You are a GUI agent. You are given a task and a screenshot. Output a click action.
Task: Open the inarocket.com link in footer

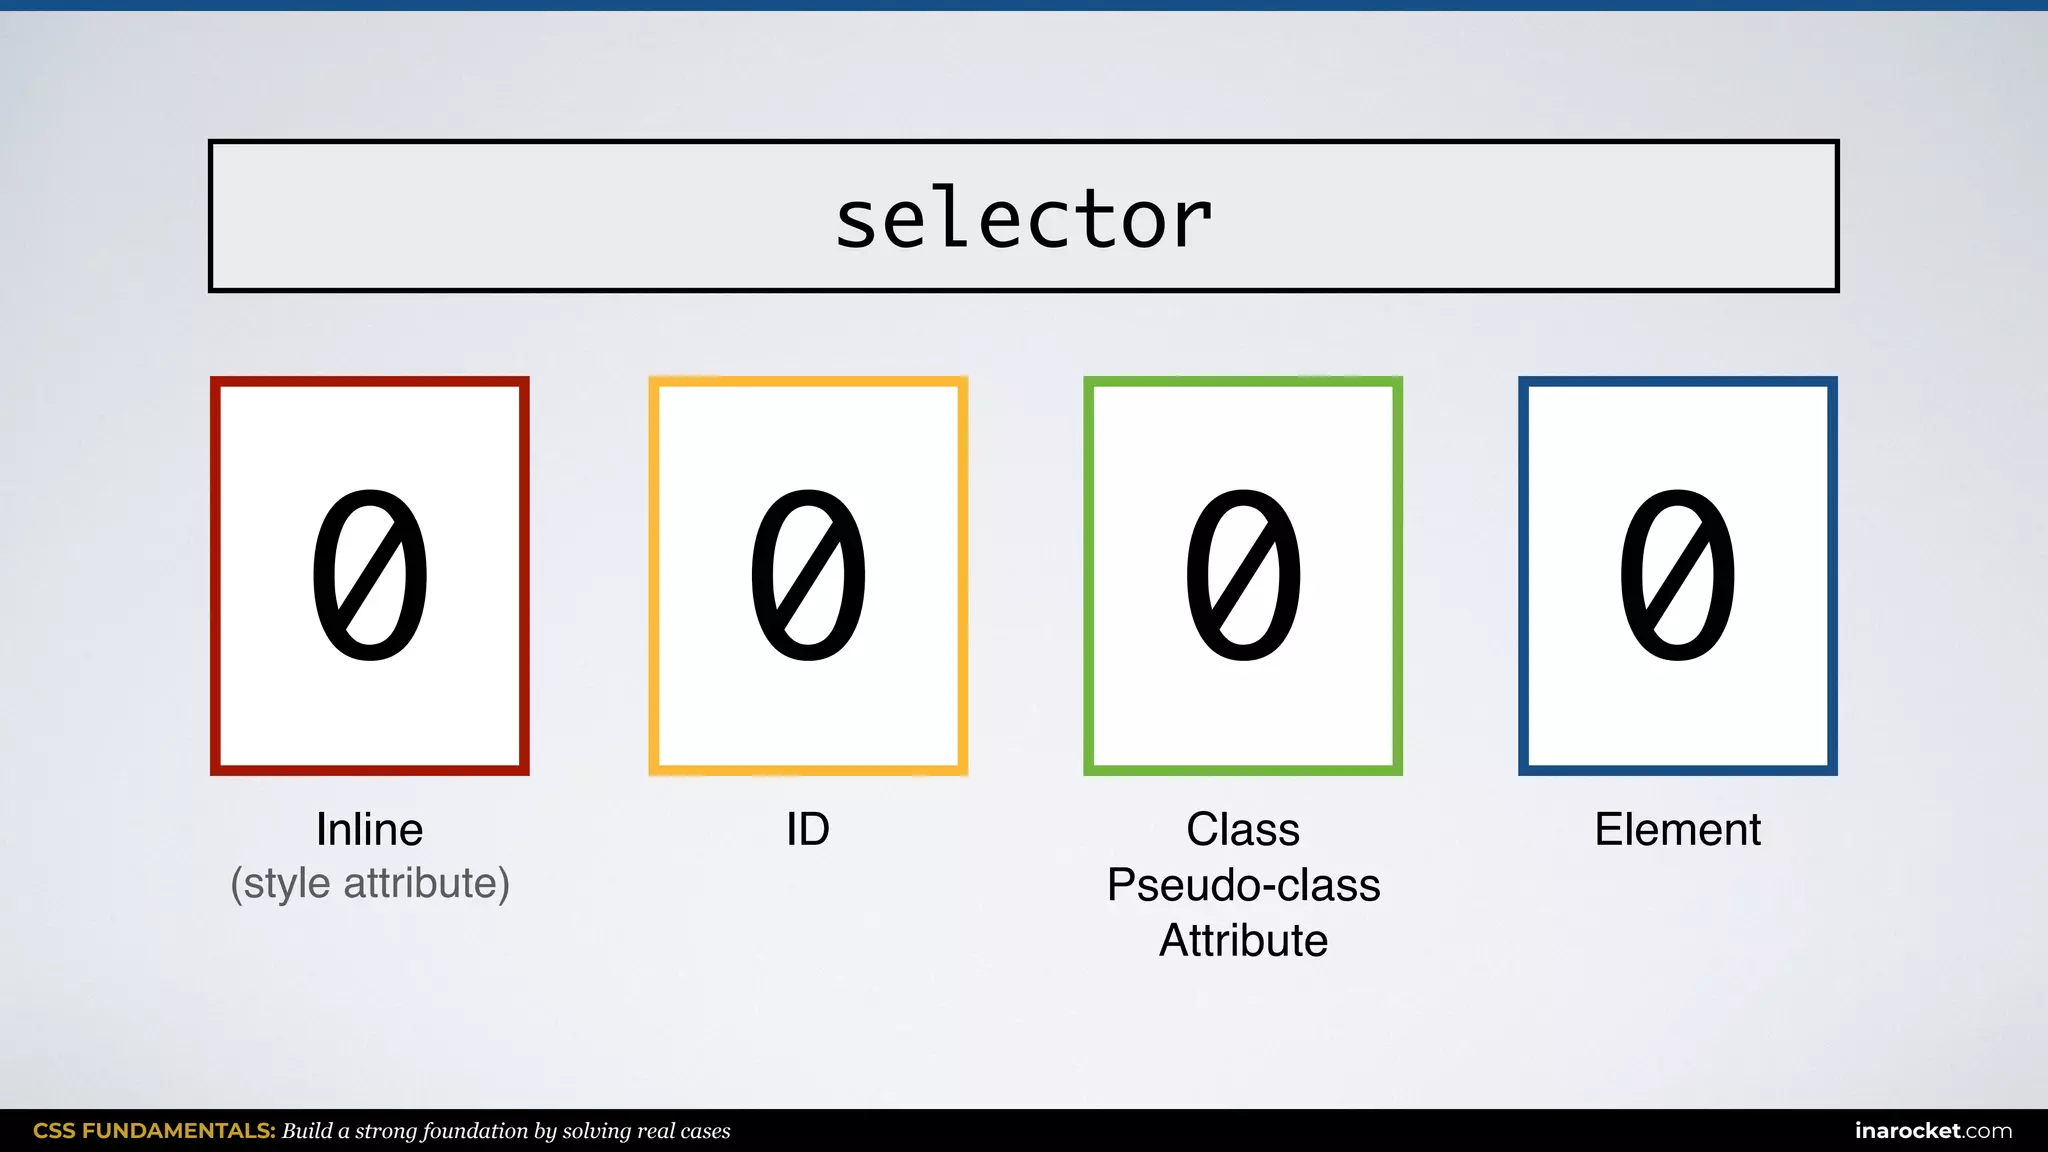[1932, 1131]
